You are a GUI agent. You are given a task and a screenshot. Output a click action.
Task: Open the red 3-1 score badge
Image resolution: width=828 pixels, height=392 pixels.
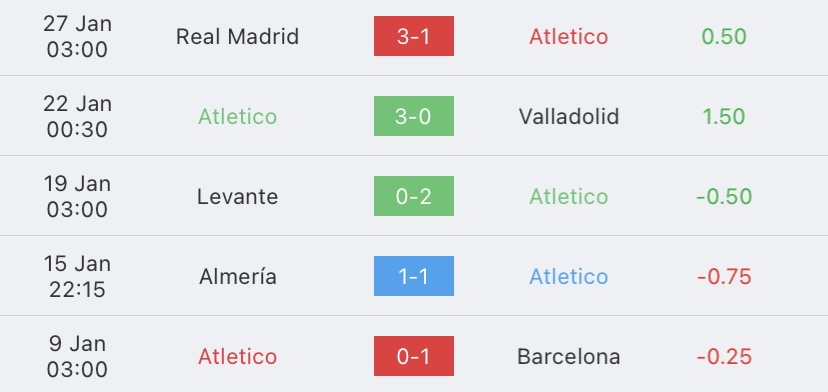coord(413,36)
